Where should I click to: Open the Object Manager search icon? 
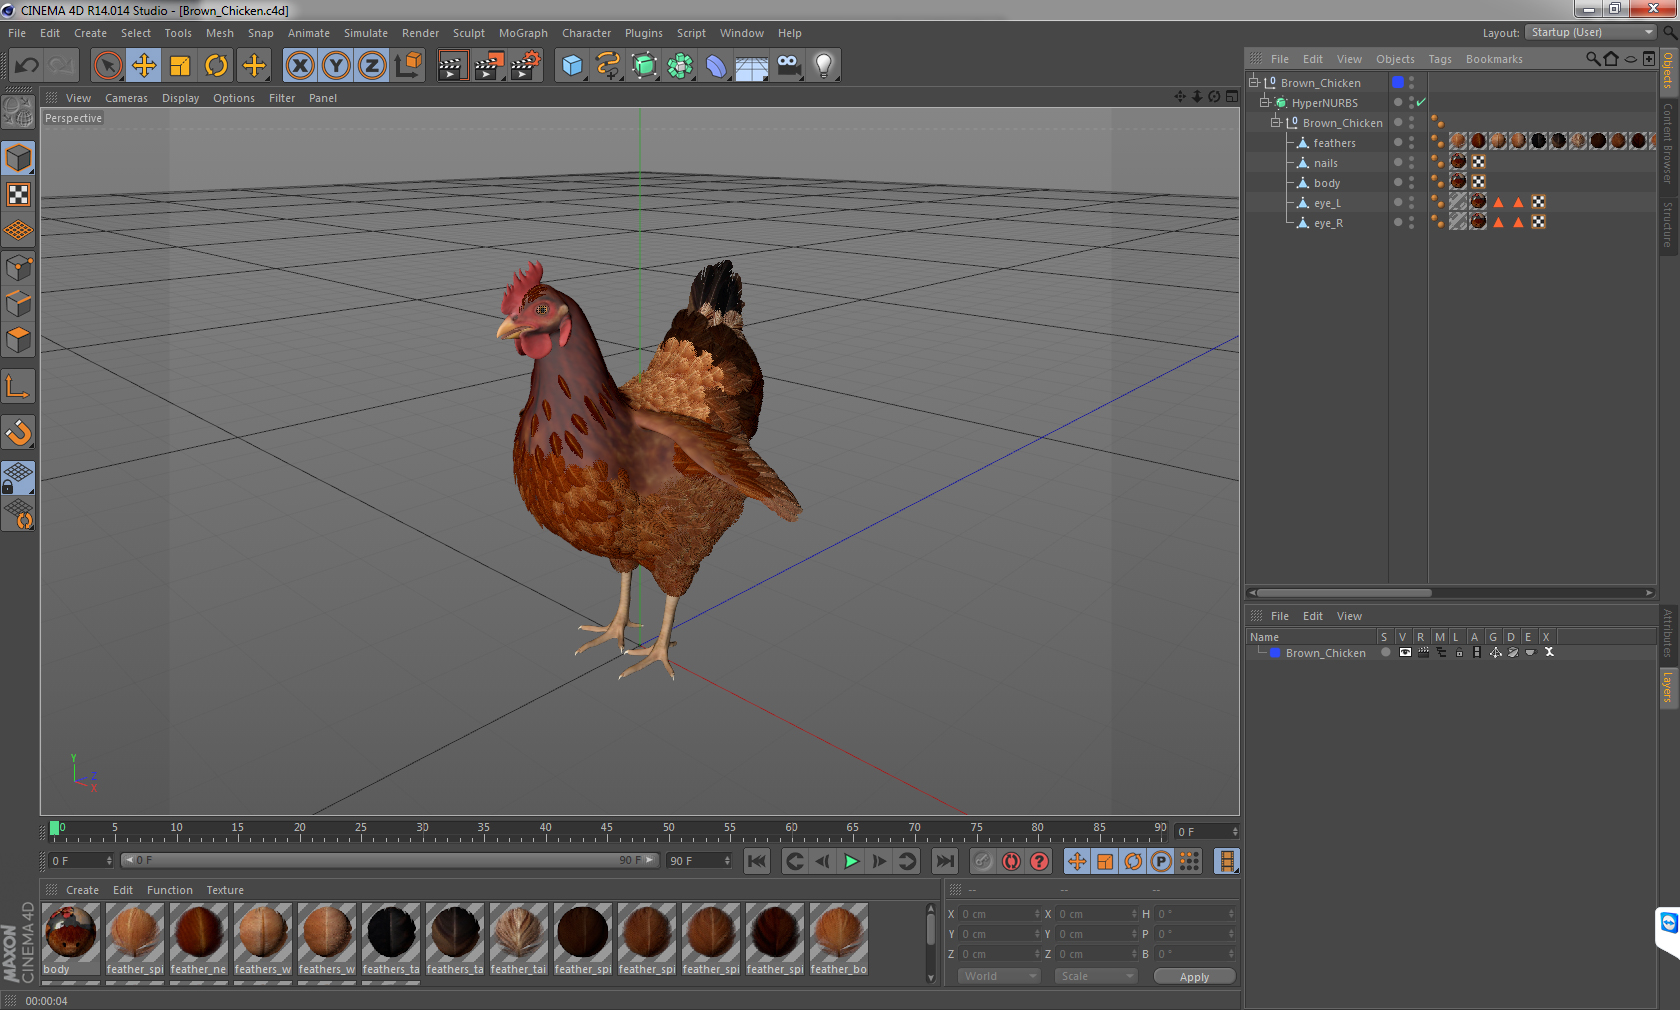coord(1592,59)
